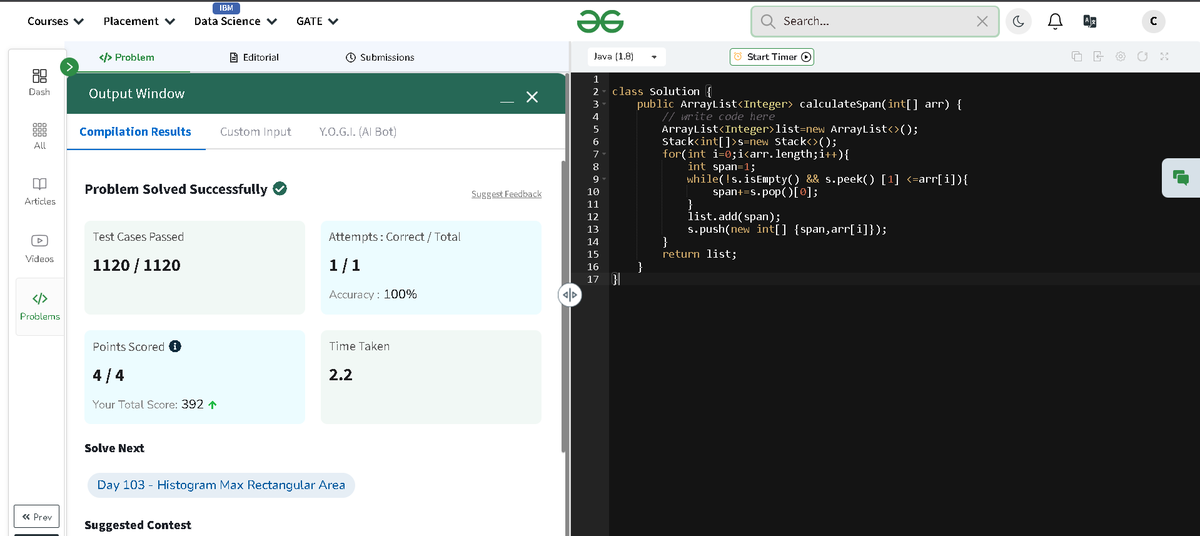Open All in the sidebar
This screenshot has height=536, width=1200.
click(39, 137)
